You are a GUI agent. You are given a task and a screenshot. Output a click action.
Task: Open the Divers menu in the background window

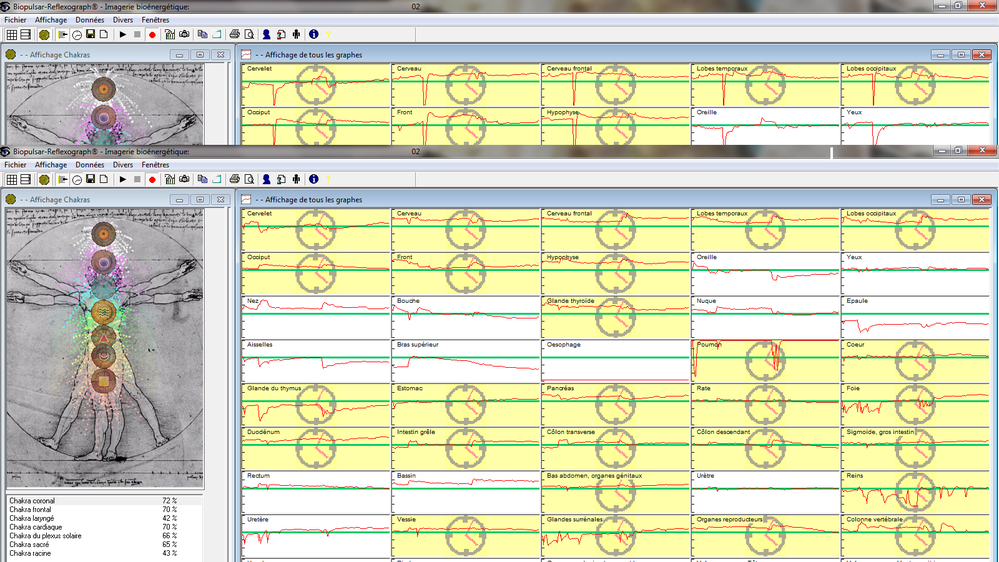pos(123,20)
